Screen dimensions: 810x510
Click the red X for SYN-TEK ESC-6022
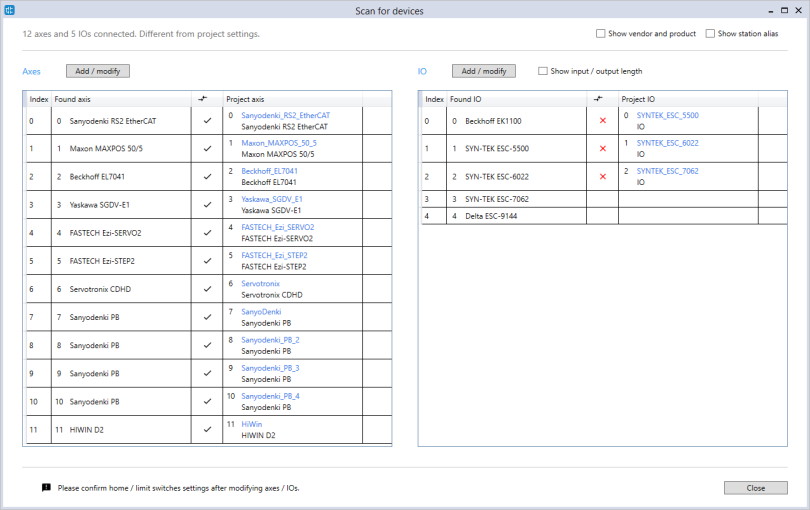[x=602, y=177]
